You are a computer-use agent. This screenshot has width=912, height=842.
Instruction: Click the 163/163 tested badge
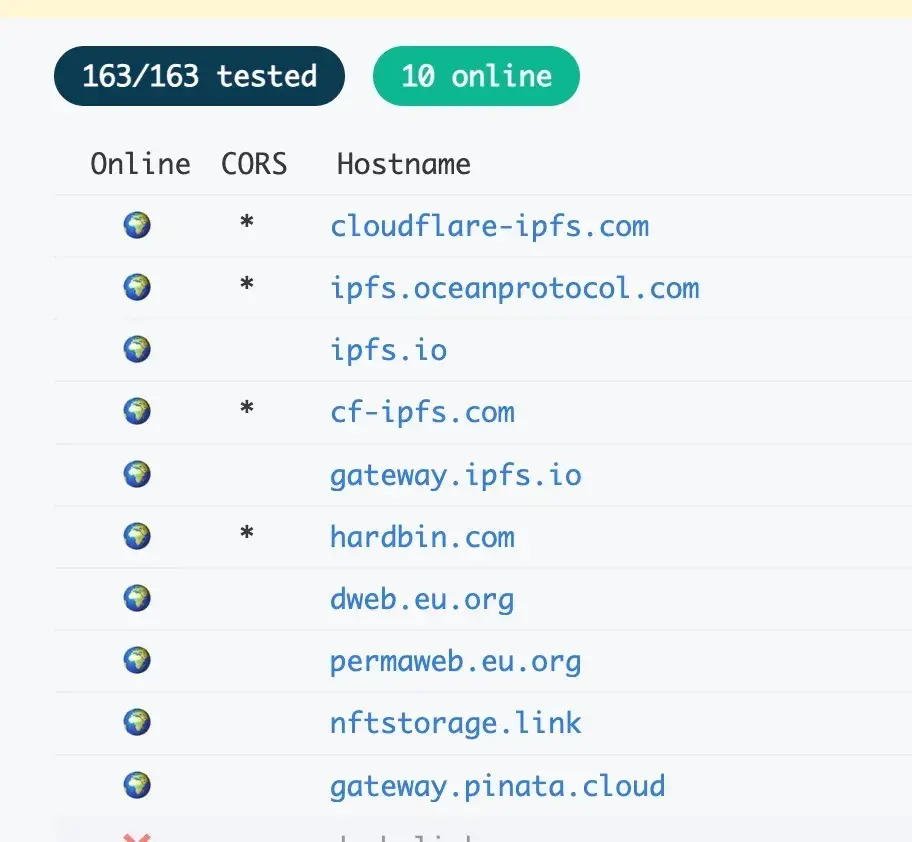[x=200, y=76]
